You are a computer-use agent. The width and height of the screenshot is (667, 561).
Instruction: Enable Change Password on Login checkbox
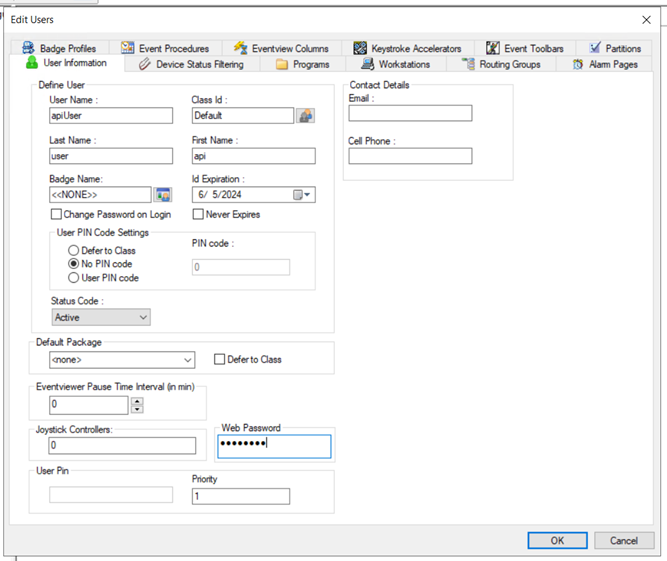56,214
